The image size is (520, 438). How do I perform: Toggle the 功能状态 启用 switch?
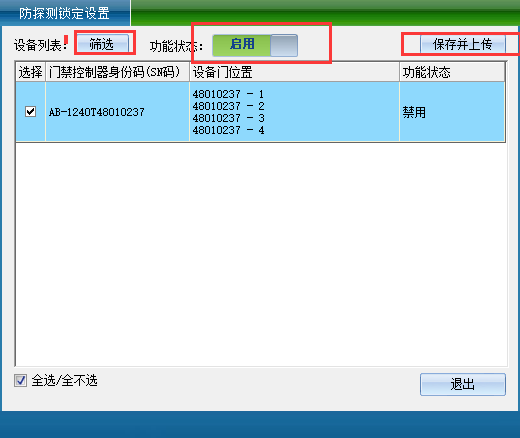click(x=255, y=45)
